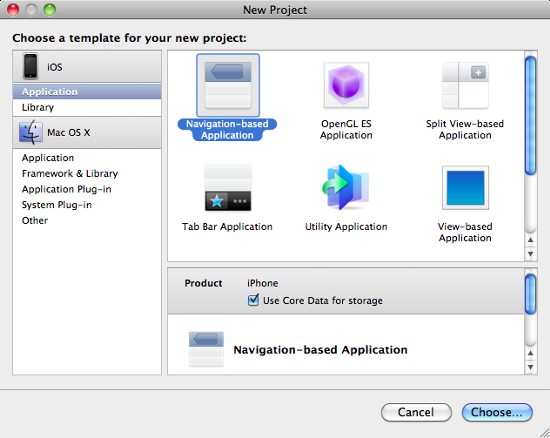Click the Finder icon beside Mac OS X
This screenshot has height=438, width=550.
31,132
